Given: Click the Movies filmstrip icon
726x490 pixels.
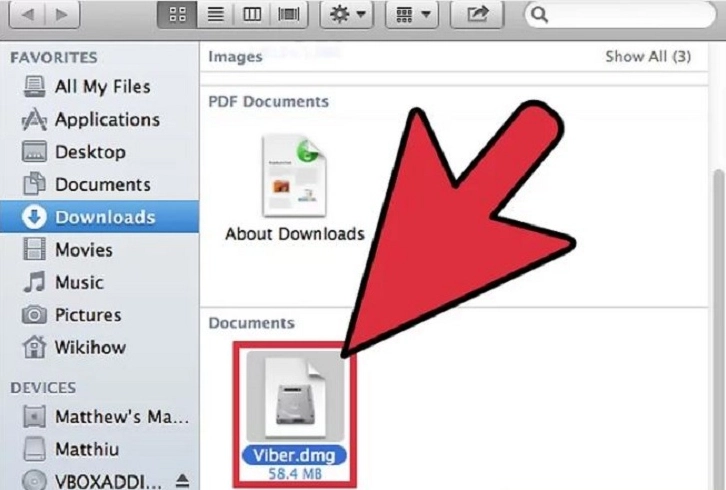Looking at the screenshot, I should [34, 249].
